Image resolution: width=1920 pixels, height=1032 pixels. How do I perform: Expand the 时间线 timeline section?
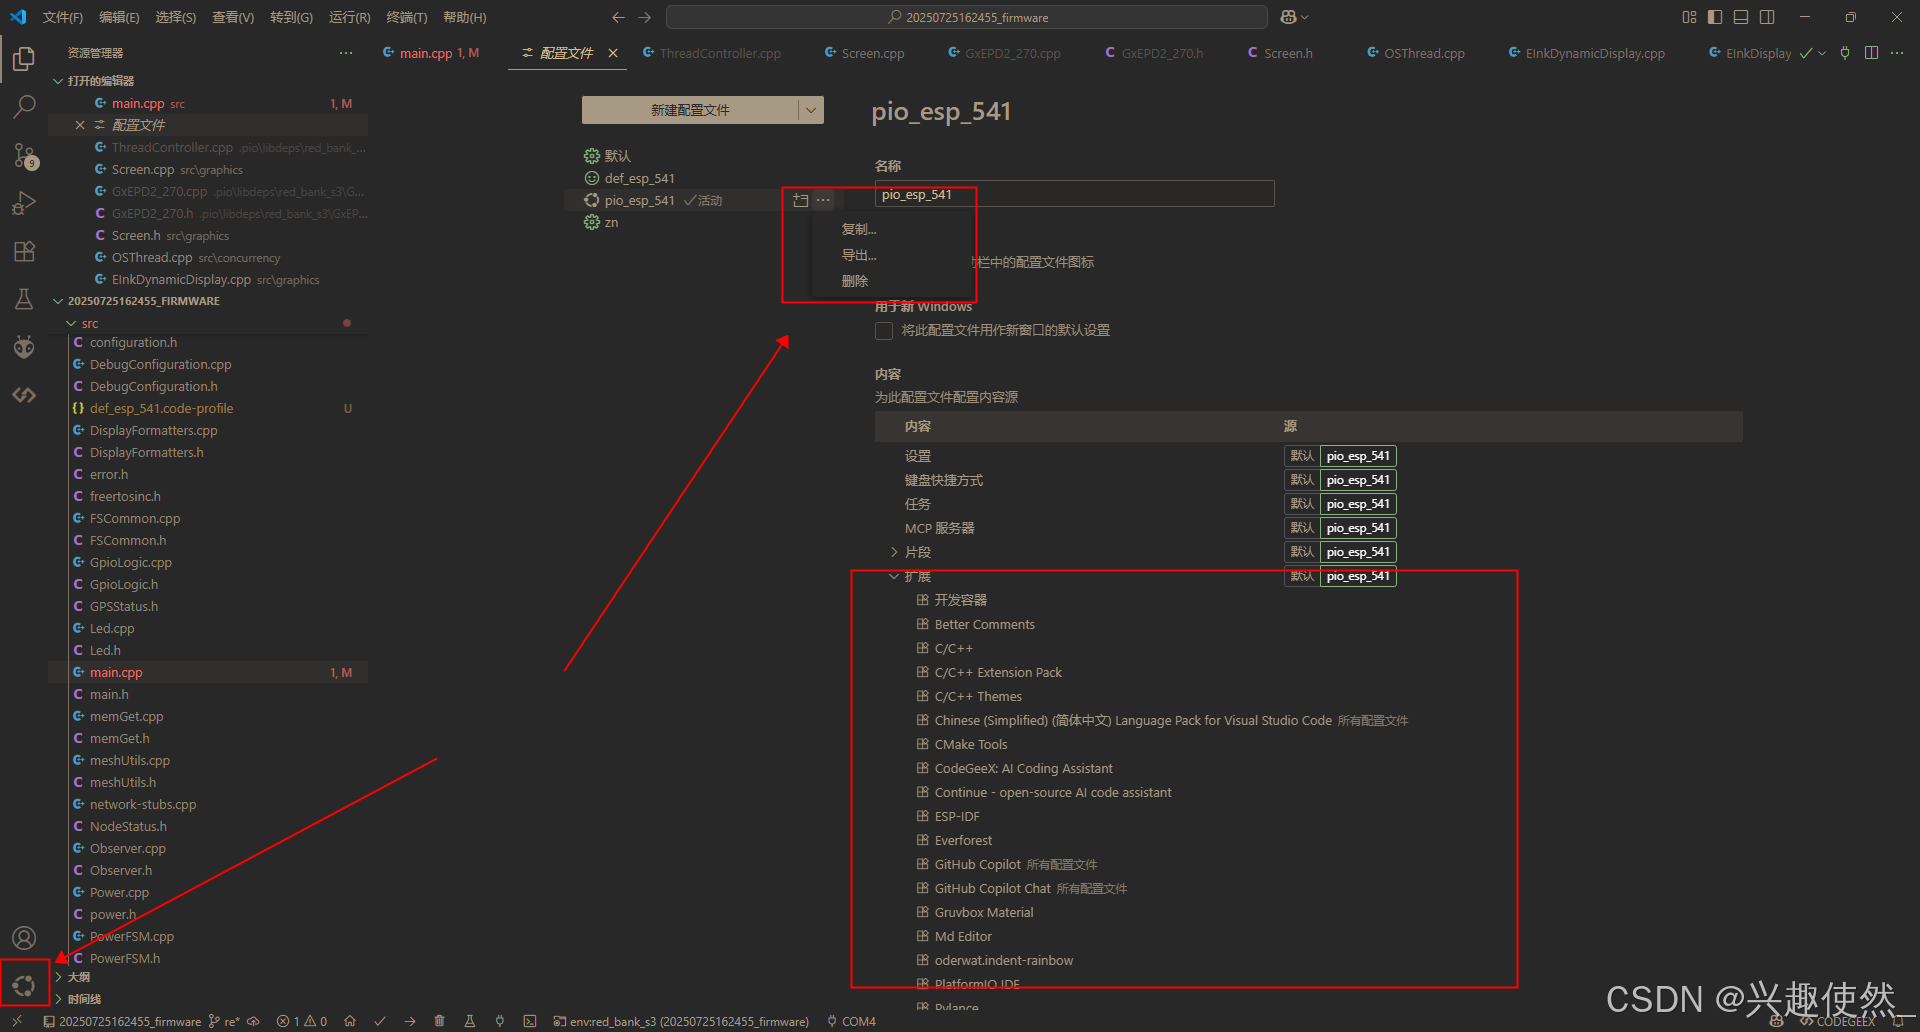tap(58, 999)
